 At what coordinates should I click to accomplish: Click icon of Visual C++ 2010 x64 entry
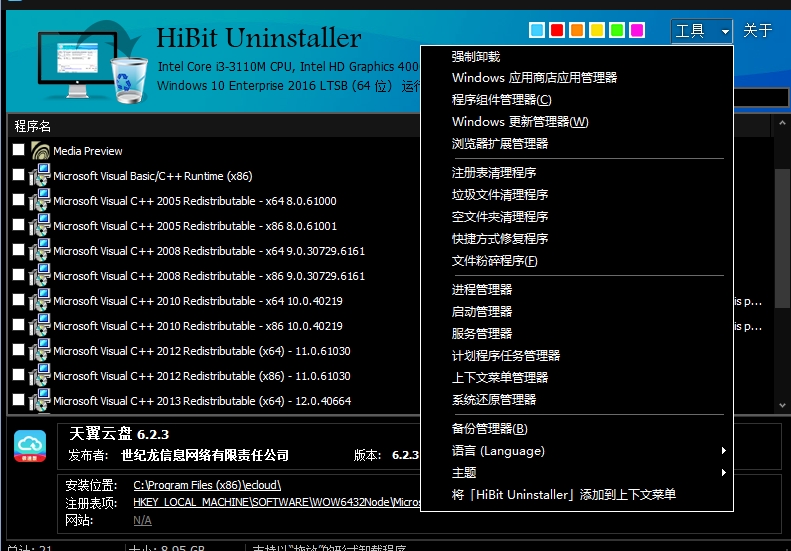click(x=40, y=300)
